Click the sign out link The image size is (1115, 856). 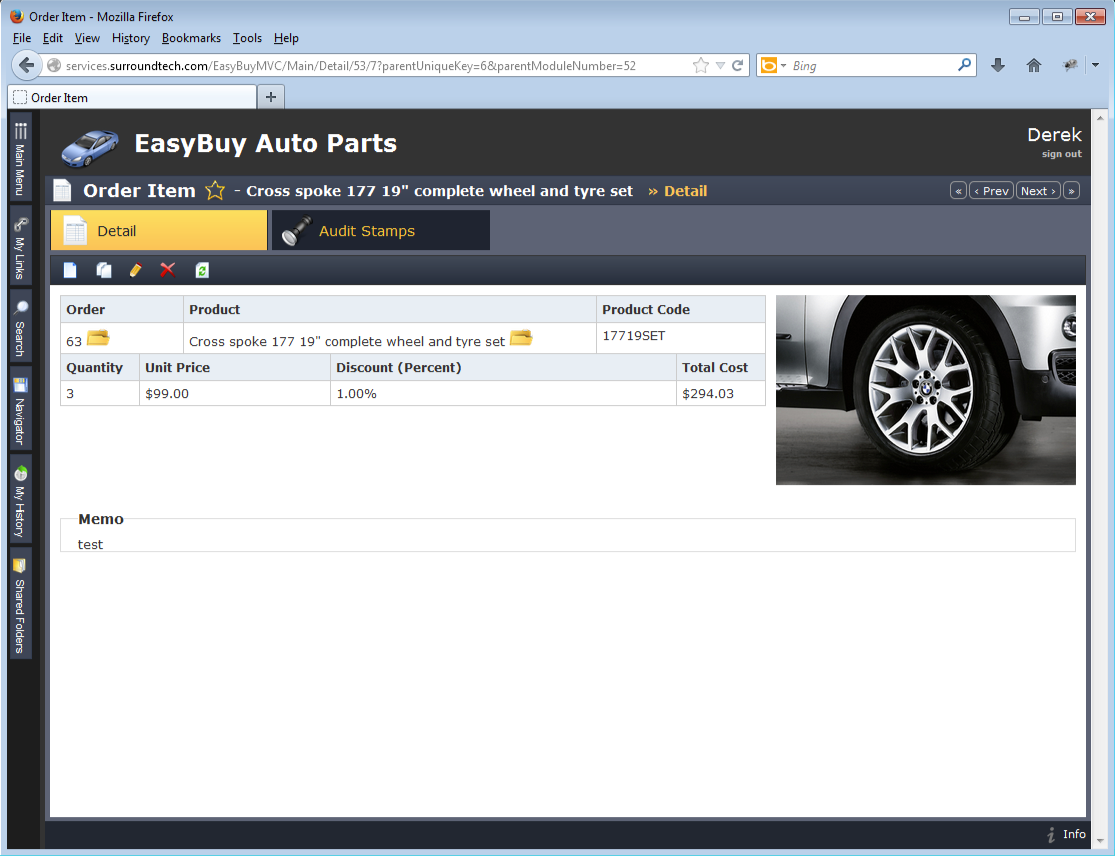pos(1062,154)
